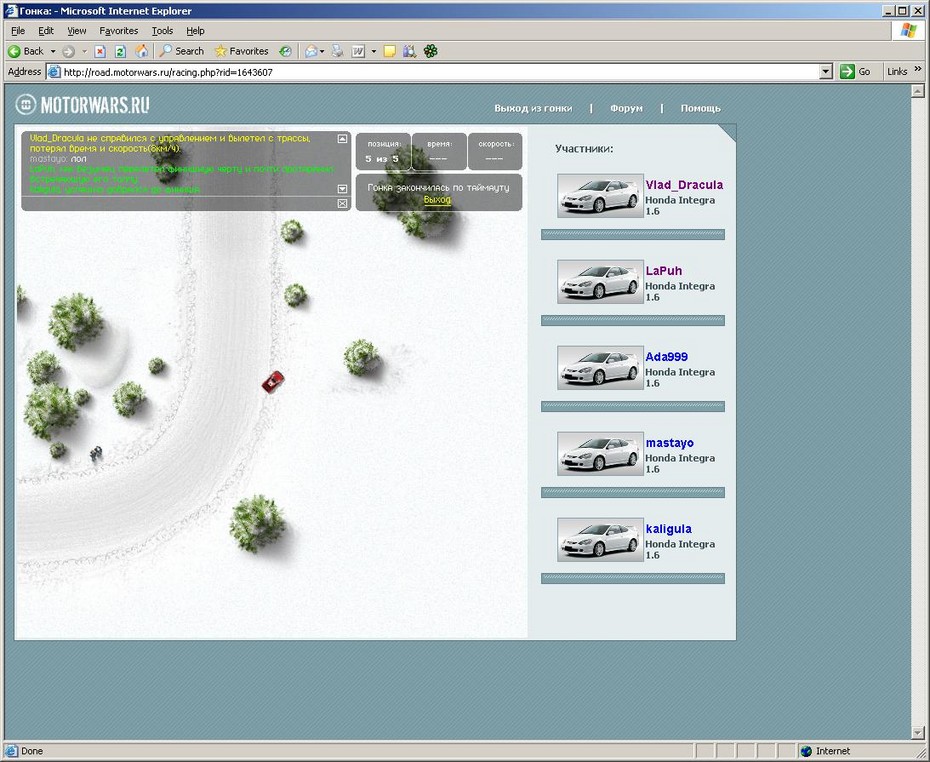Open Ada999's profile link
This screenshot has height=762, width=930.
pos(667,357)
